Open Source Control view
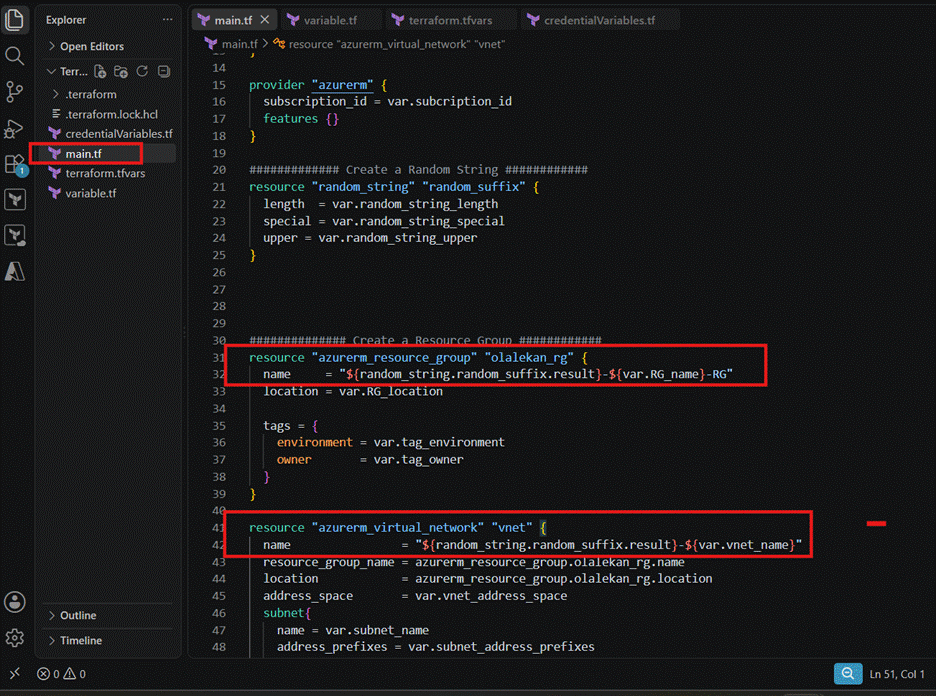 tap(14, 92)
